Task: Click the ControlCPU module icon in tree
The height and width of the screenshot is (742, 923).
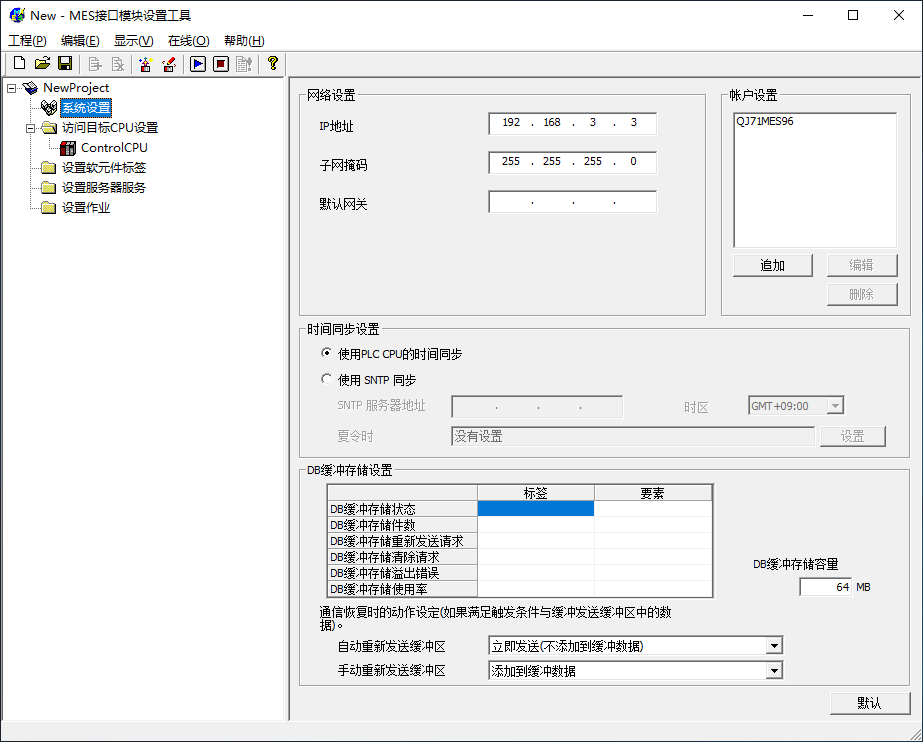Action: click(68, 148)
